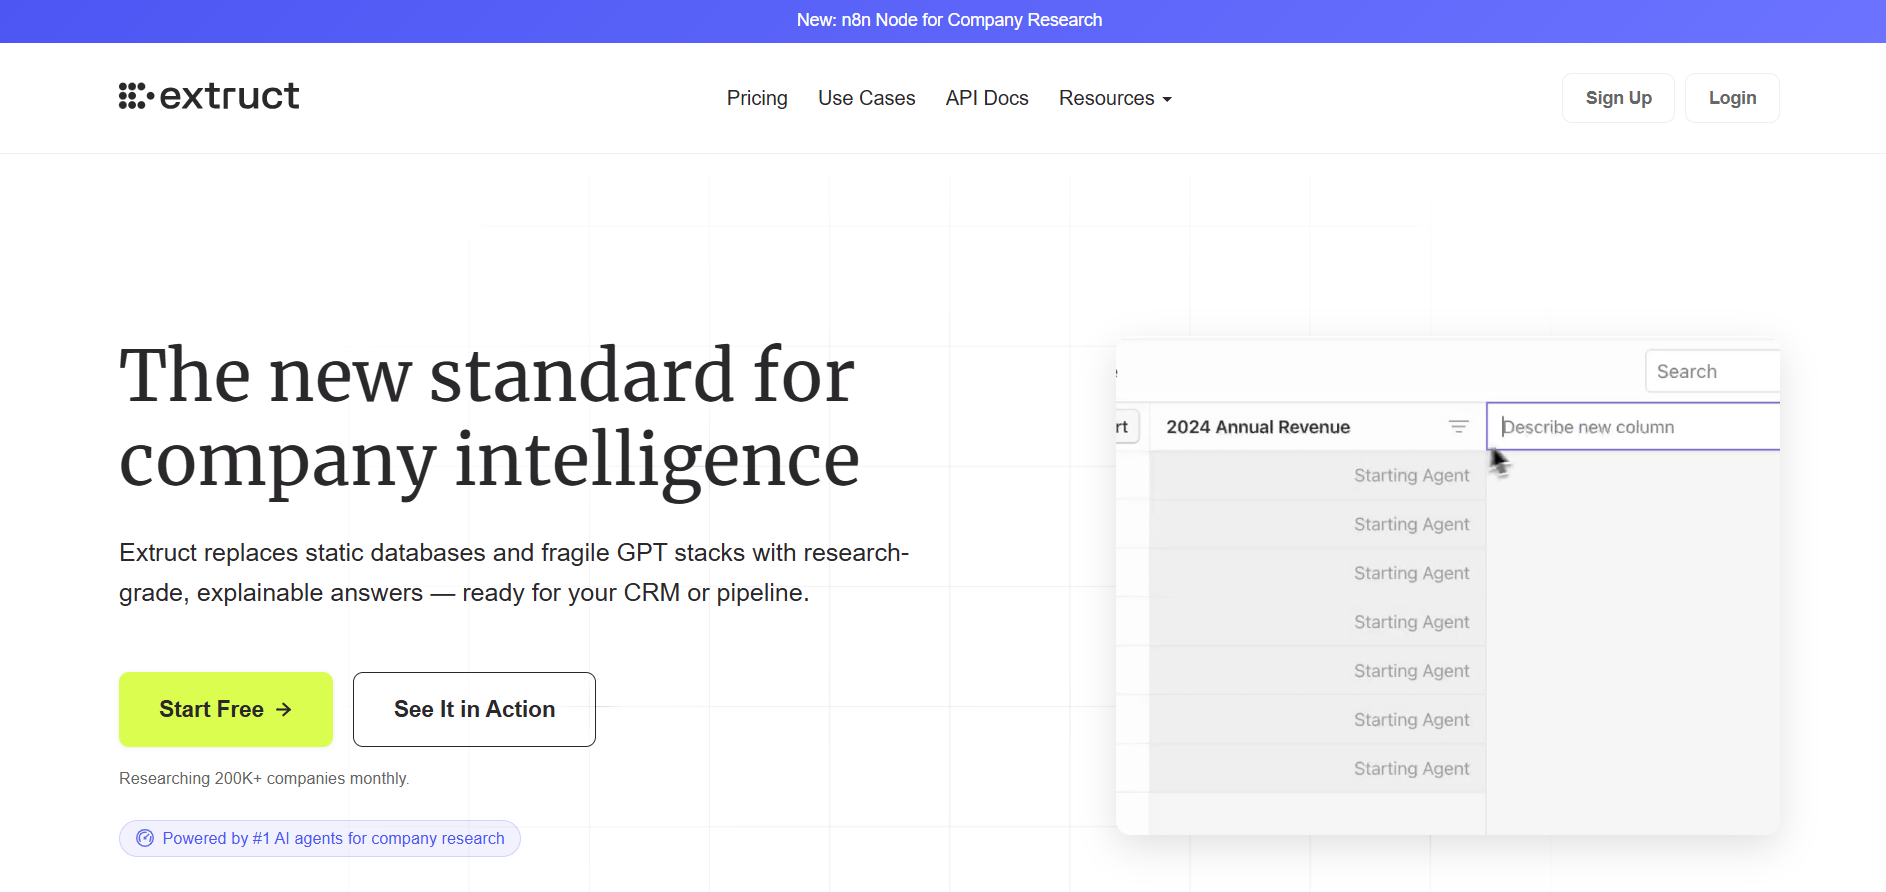The width and height of the screenshot is (1886, 892).
Task: Select the 2024 Annual Revenue column header
Action: pyautogui.click(x=1258, y=427)
